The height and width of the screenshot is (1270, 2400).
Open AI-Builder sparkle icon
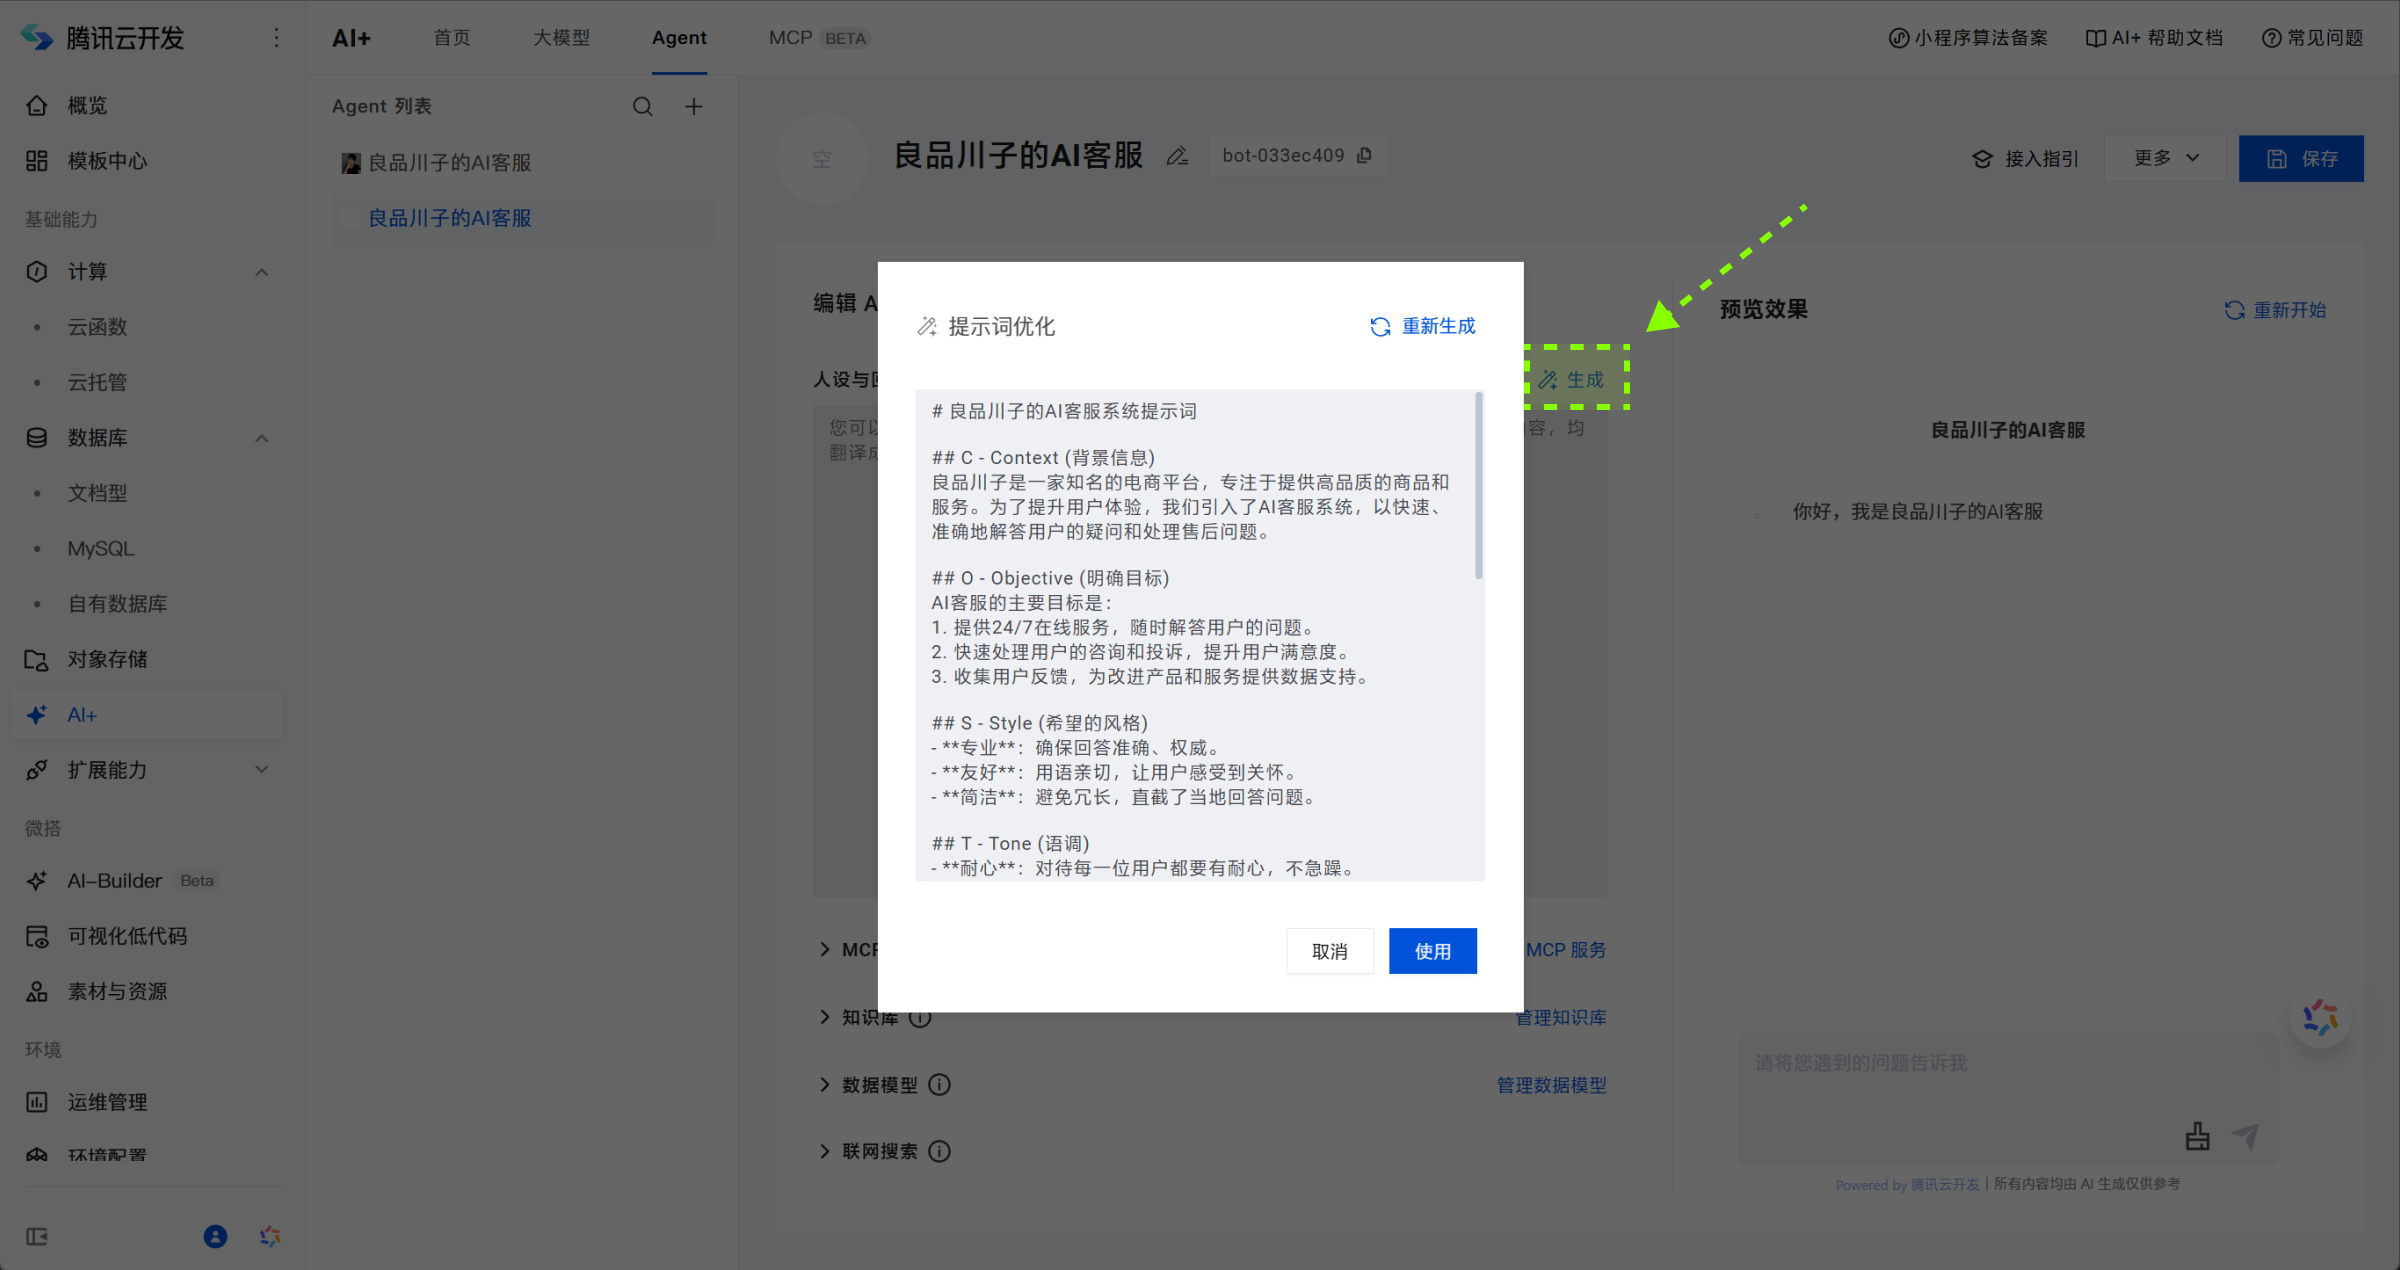point(37,881)
